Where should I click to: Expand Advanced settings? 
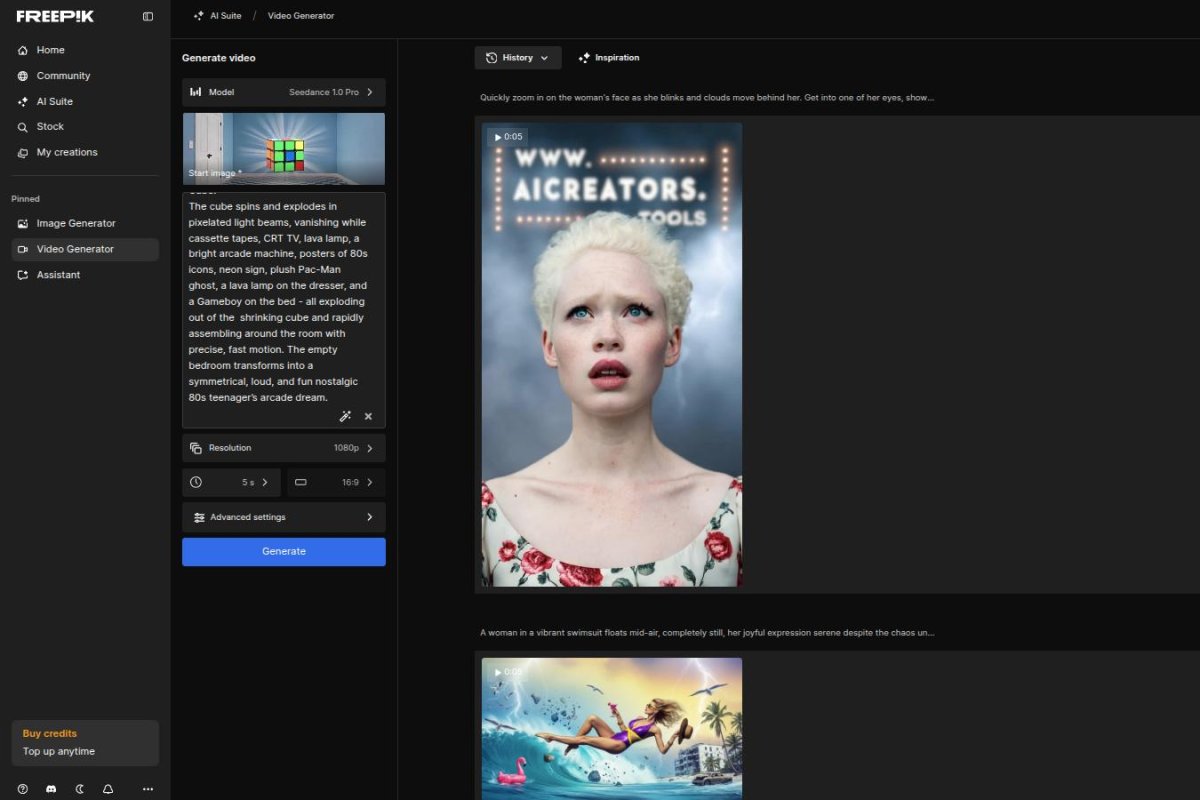[x=283, y=517]
